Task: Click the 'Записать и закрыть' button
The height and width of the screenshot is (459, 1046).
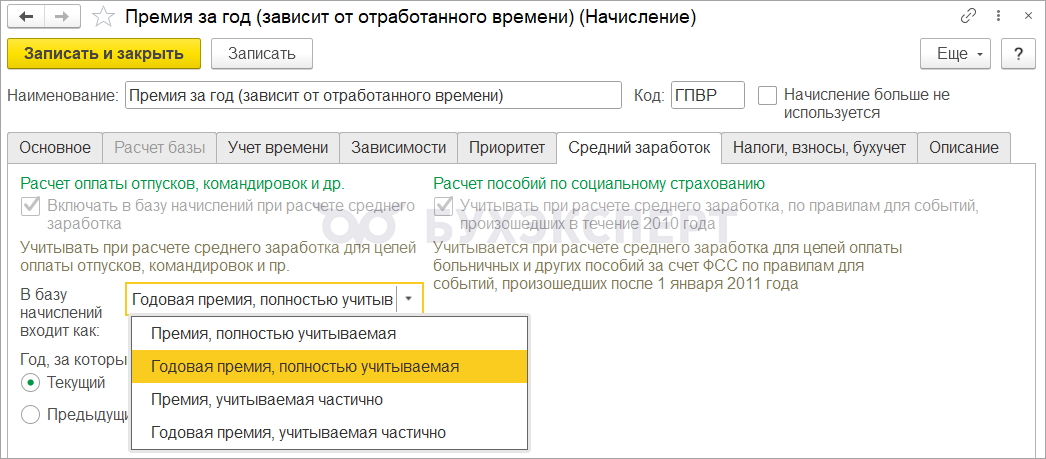Action: 104,53
